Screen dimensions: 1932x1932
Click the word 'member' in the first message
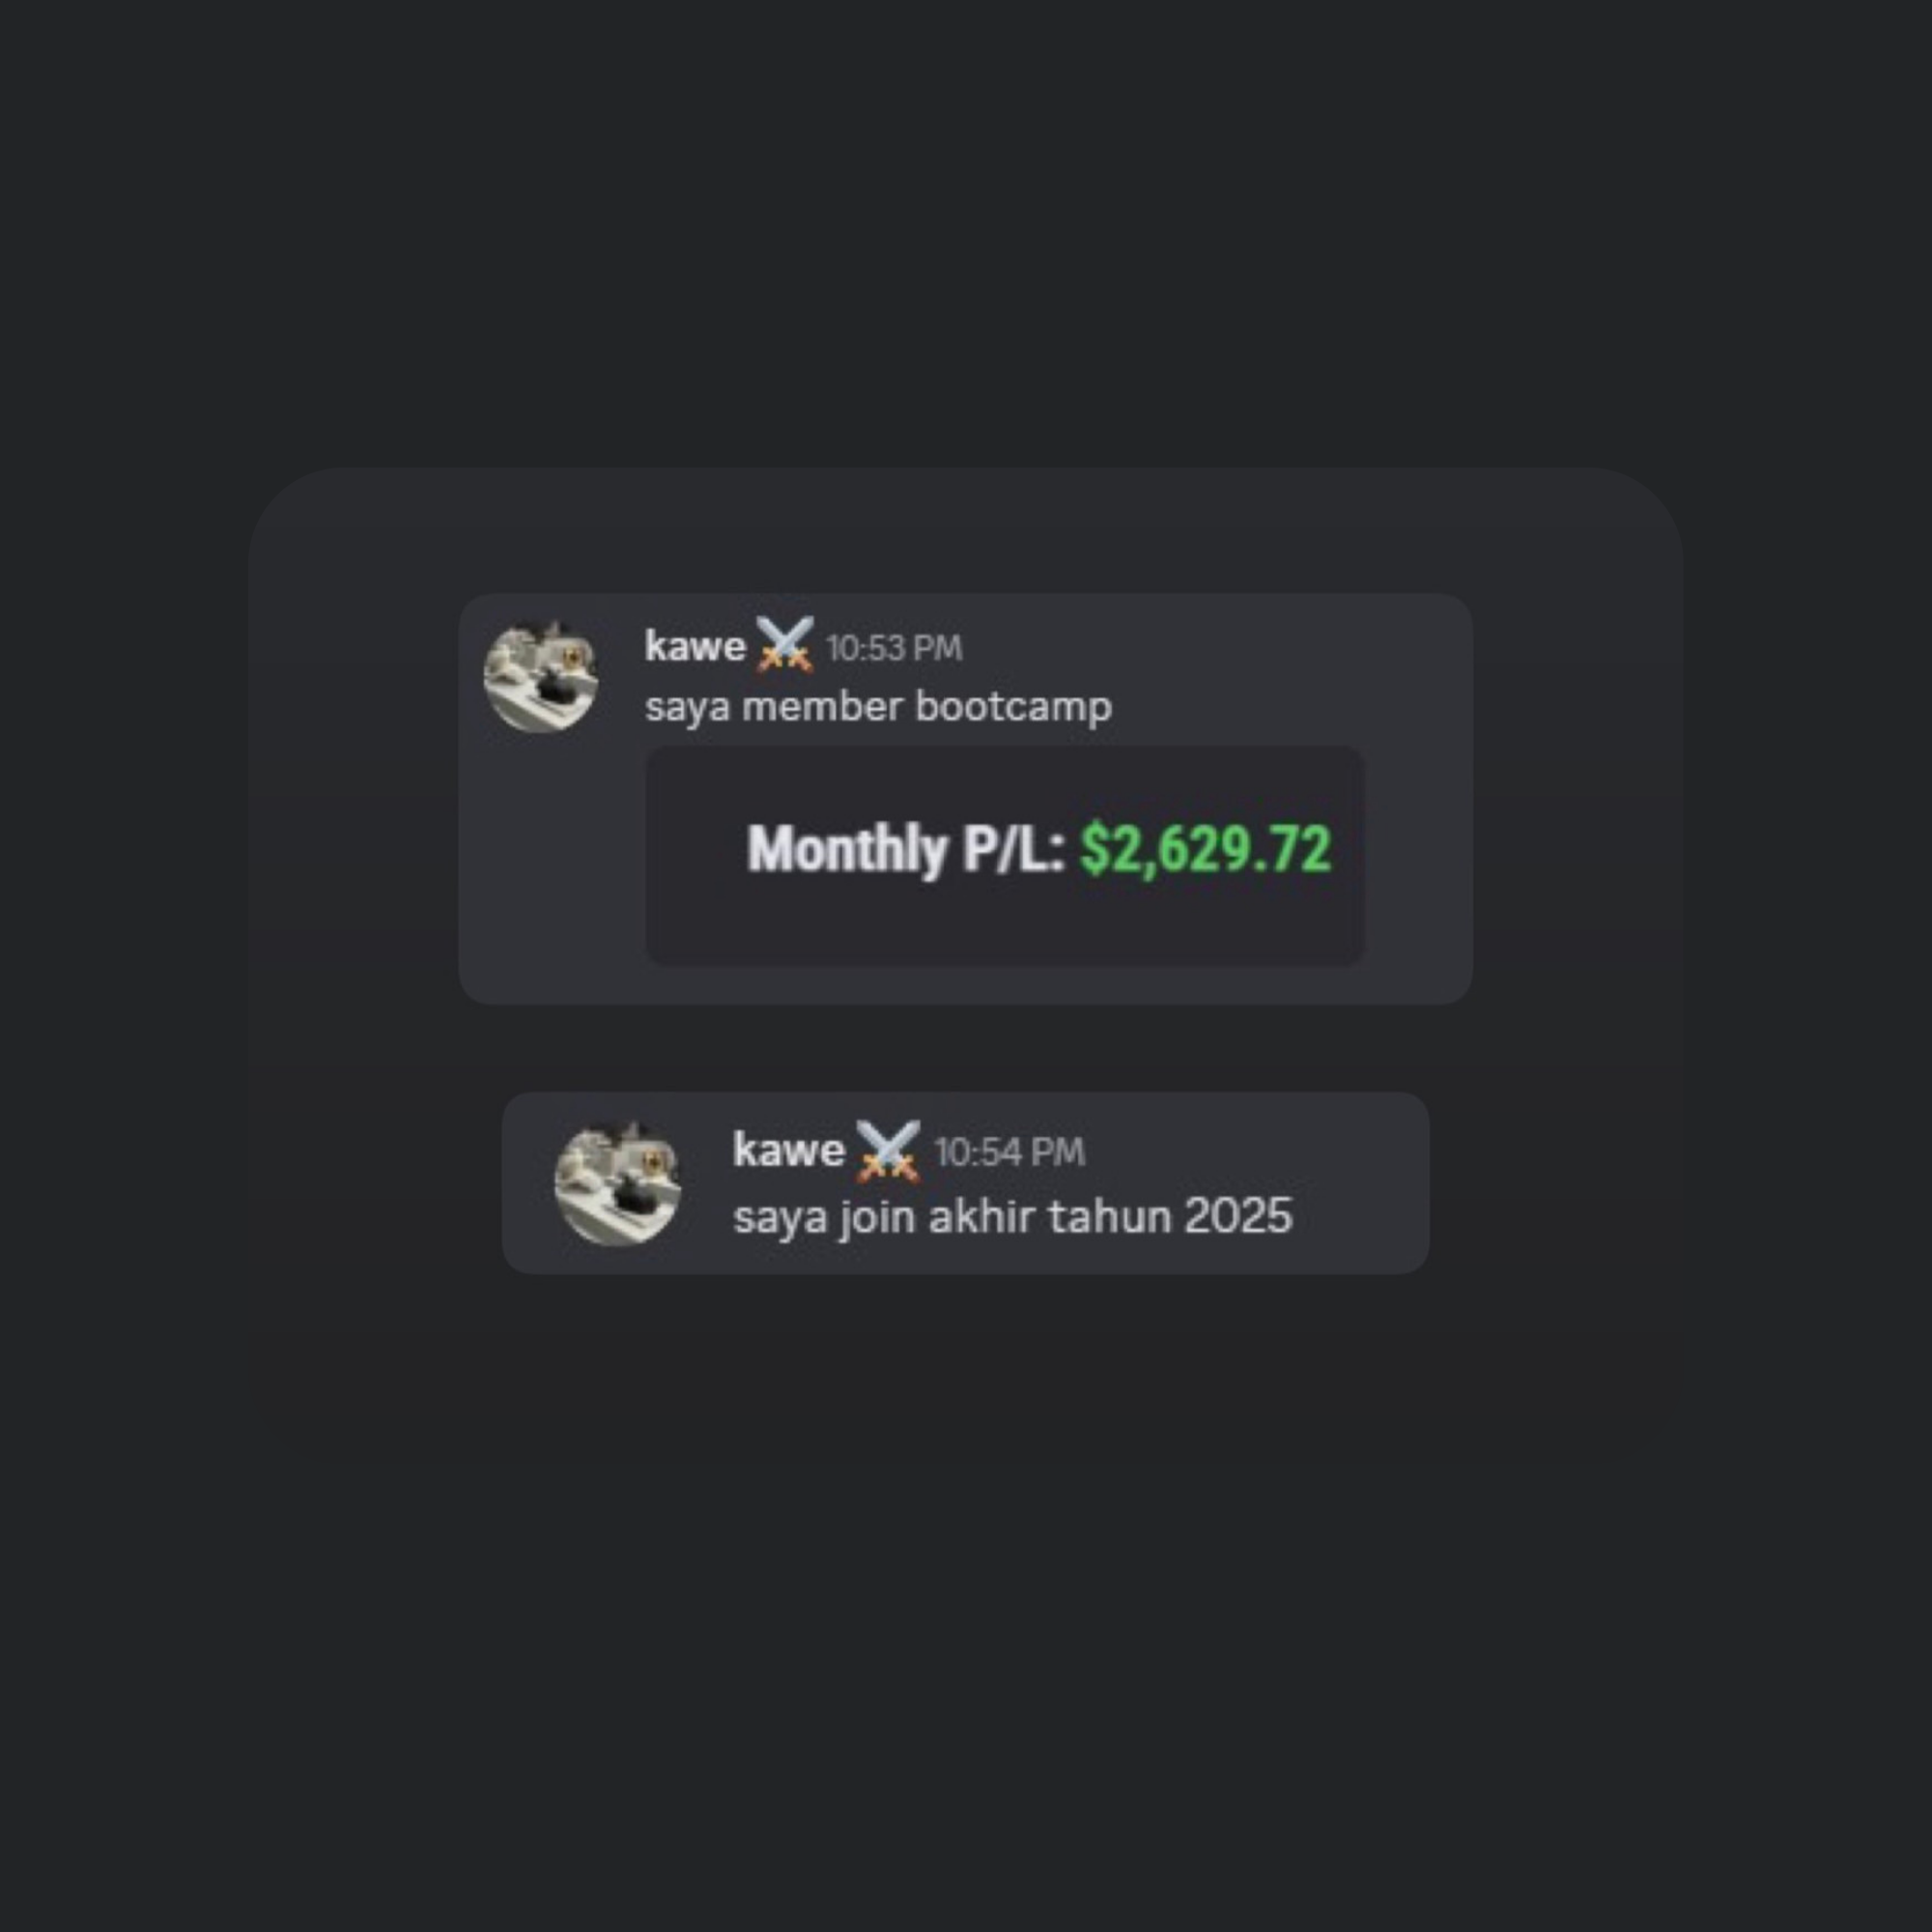(822, 708)
